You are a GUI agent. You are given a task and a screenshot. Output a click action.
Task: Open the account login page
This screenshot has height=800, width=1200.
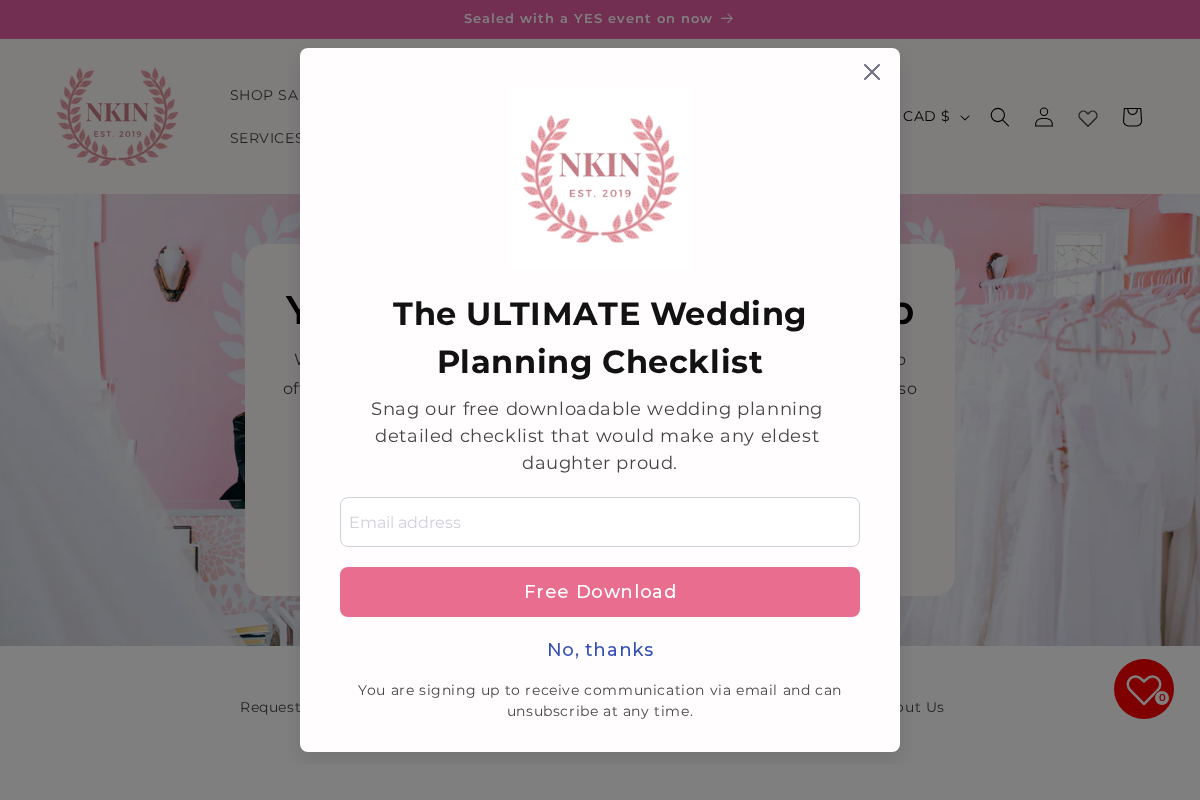click(x=1043, y=117)
